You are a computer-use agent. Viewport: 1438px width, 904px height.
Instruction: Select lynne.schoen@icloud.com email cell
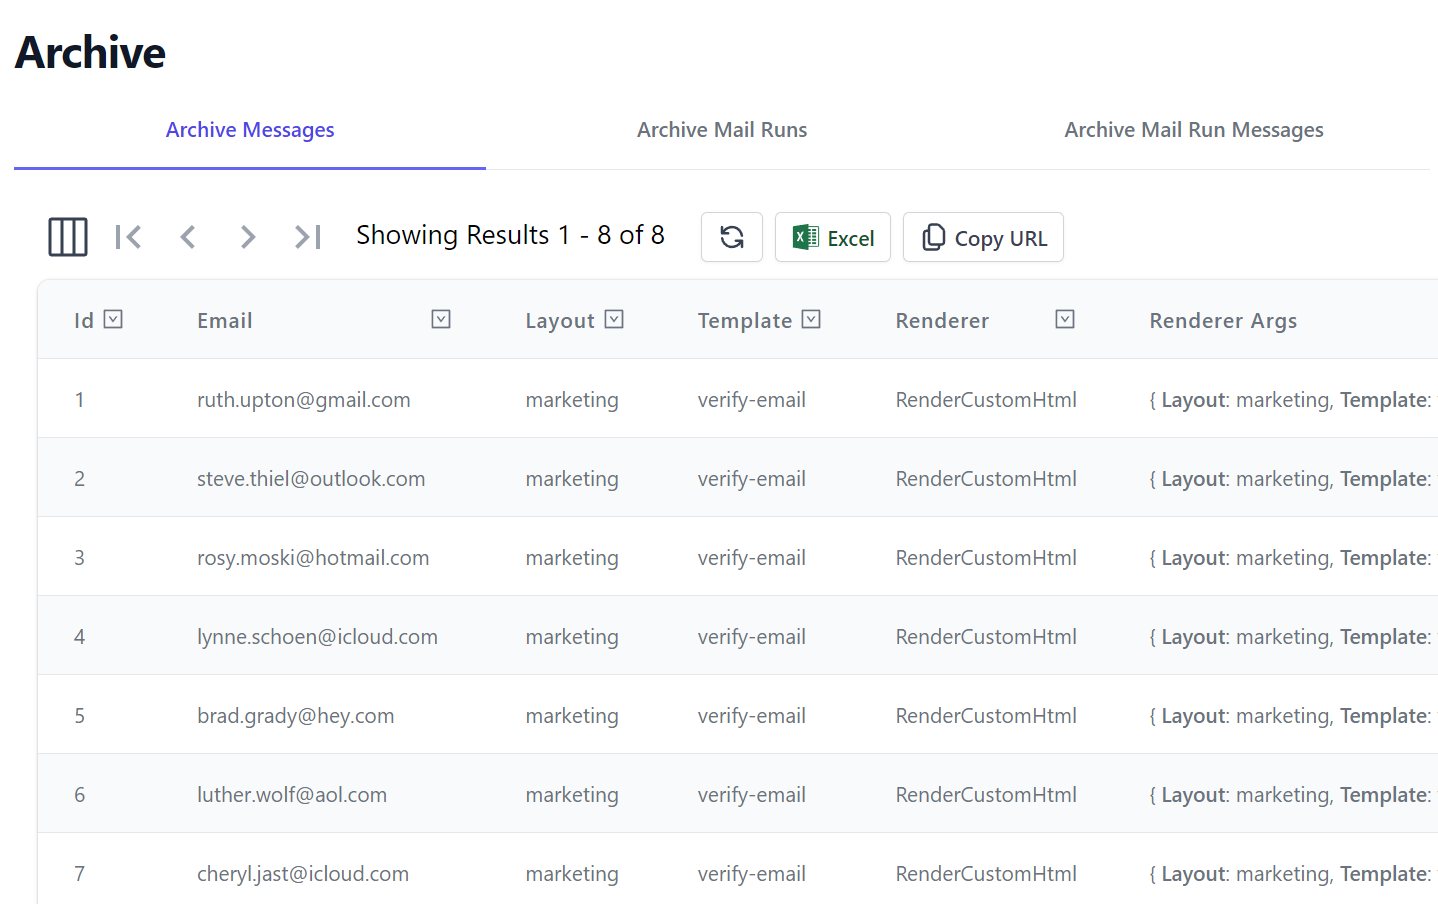point(317,637)
